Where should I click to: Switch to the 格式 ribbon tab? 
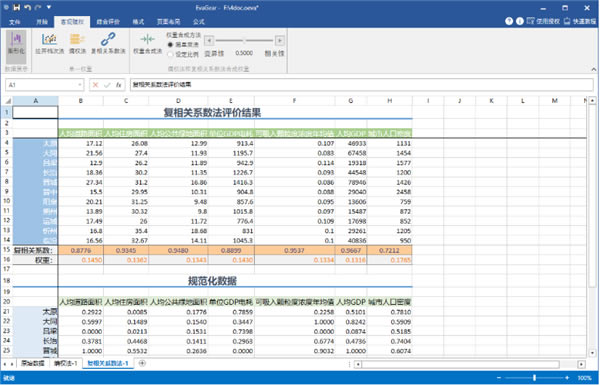pyautogui.click(x=138, y=22)
